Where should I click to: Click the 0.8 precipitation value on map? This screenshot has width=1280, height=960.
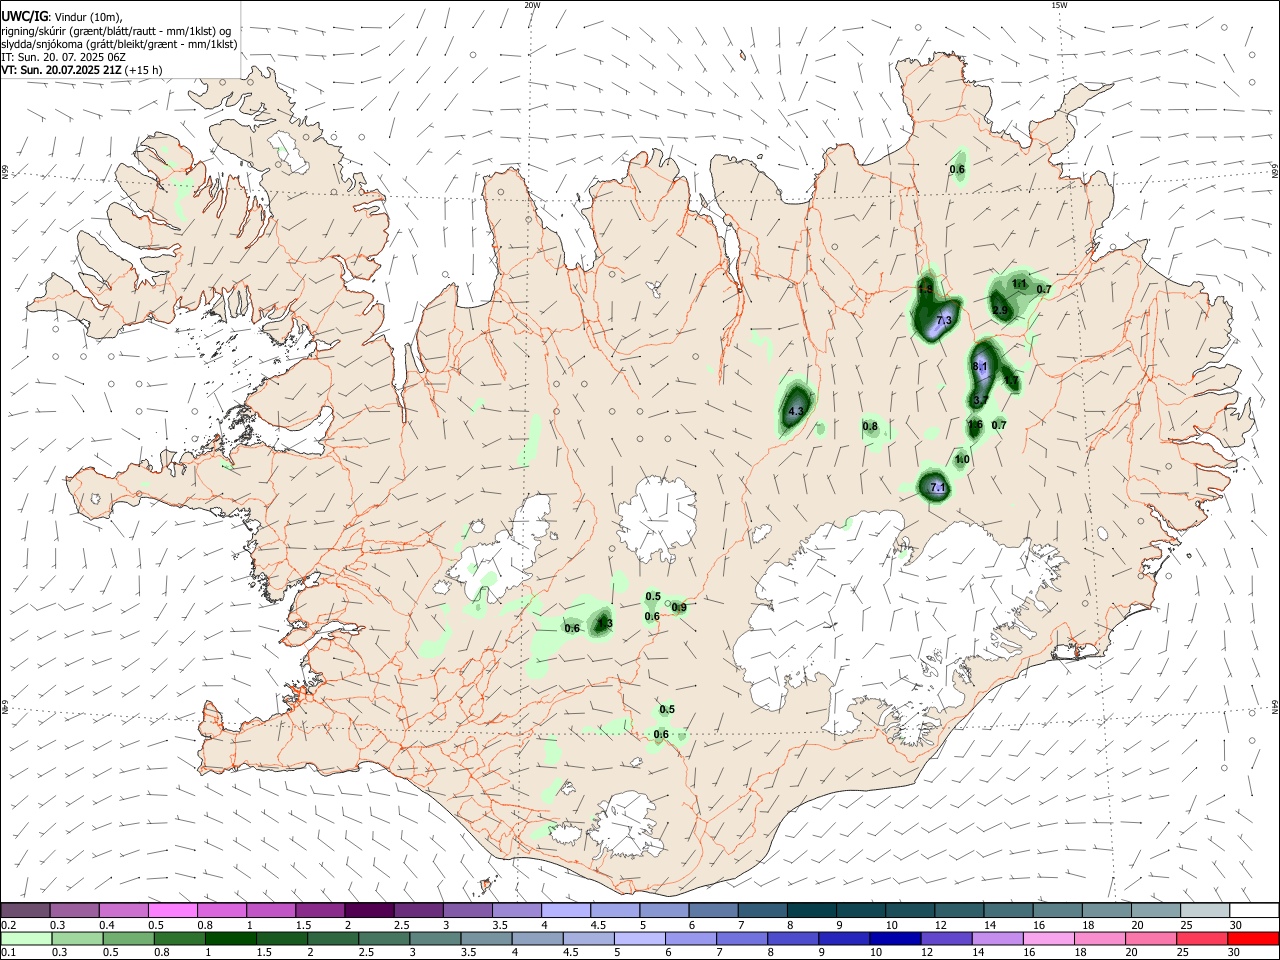[x=870, y=427]
